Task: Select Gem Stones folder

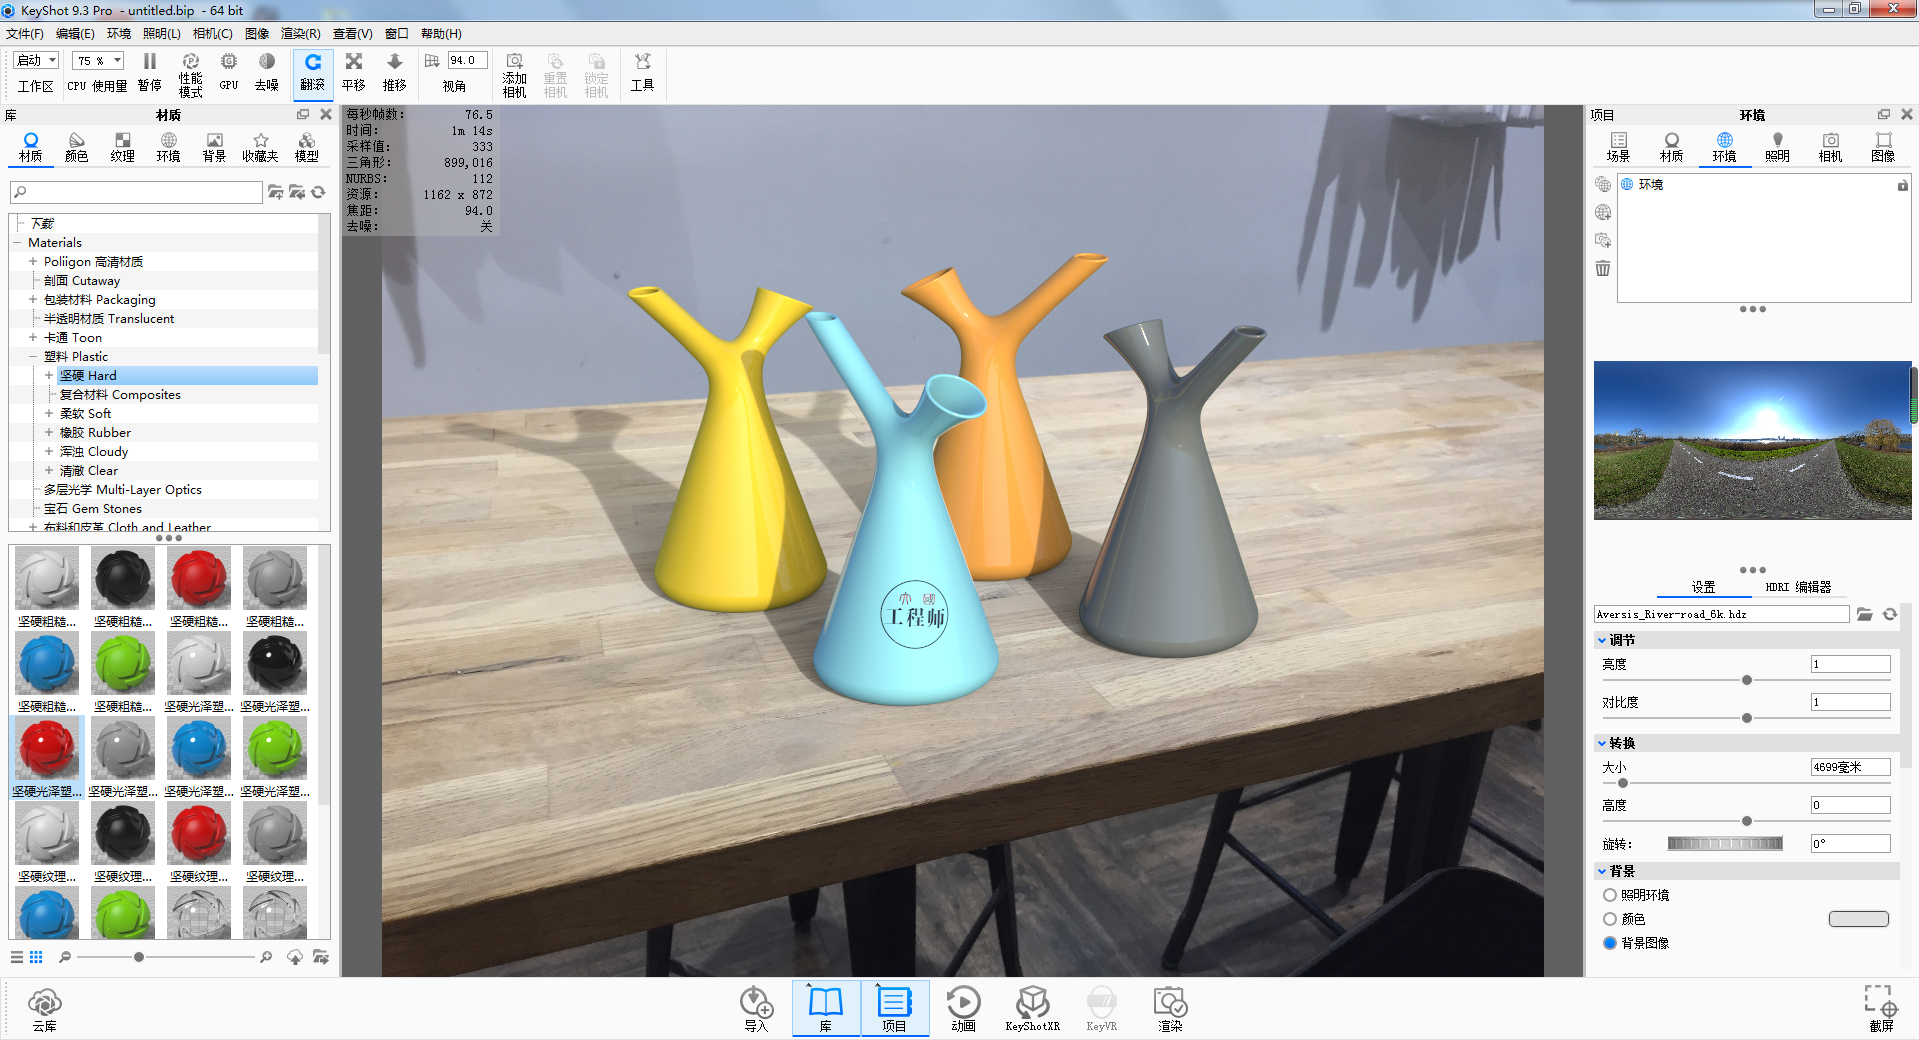Action: (x=93, y=508)
